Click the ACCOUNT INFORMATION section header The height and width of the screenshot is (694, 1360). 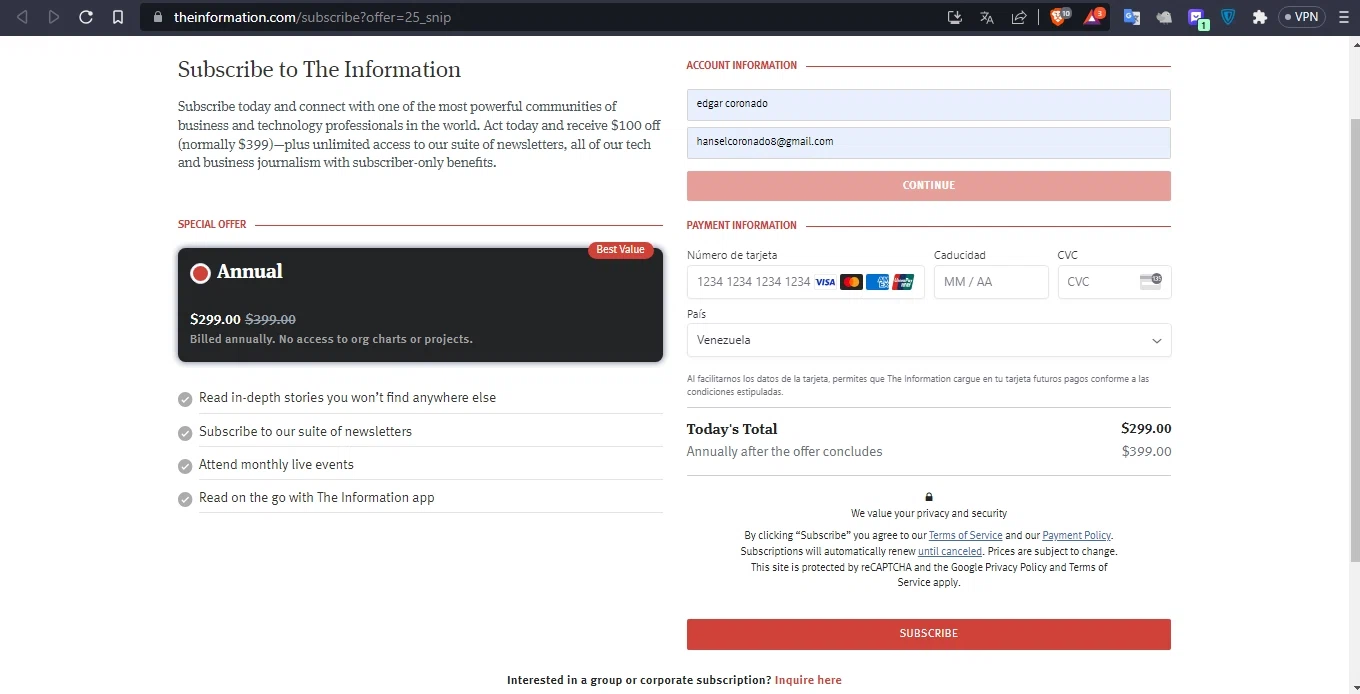(x=741, y=66)
